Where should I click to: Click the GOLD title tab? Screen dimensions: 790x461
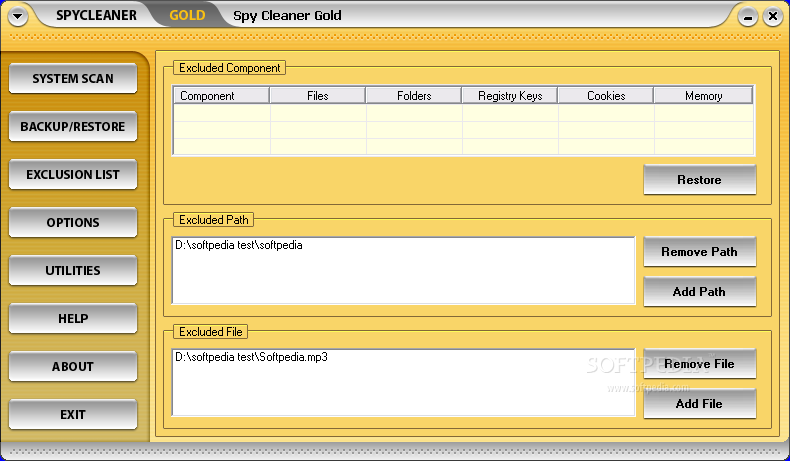[187, 15]
